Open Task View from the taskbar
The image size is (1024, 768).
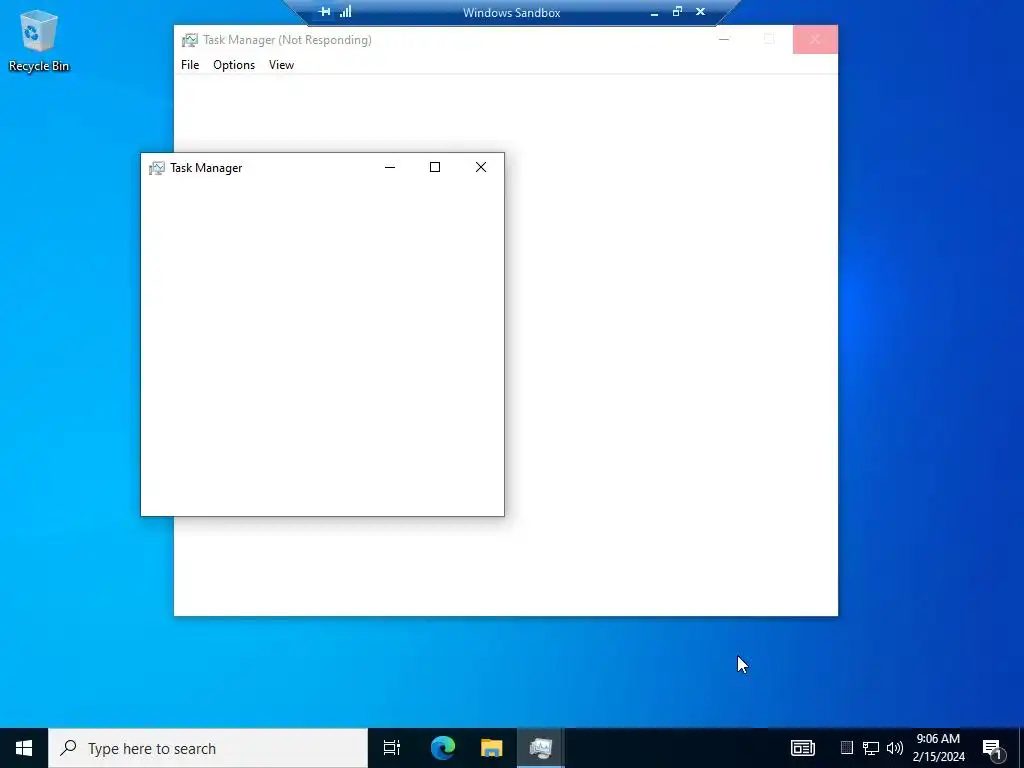[x=392, y=748]
